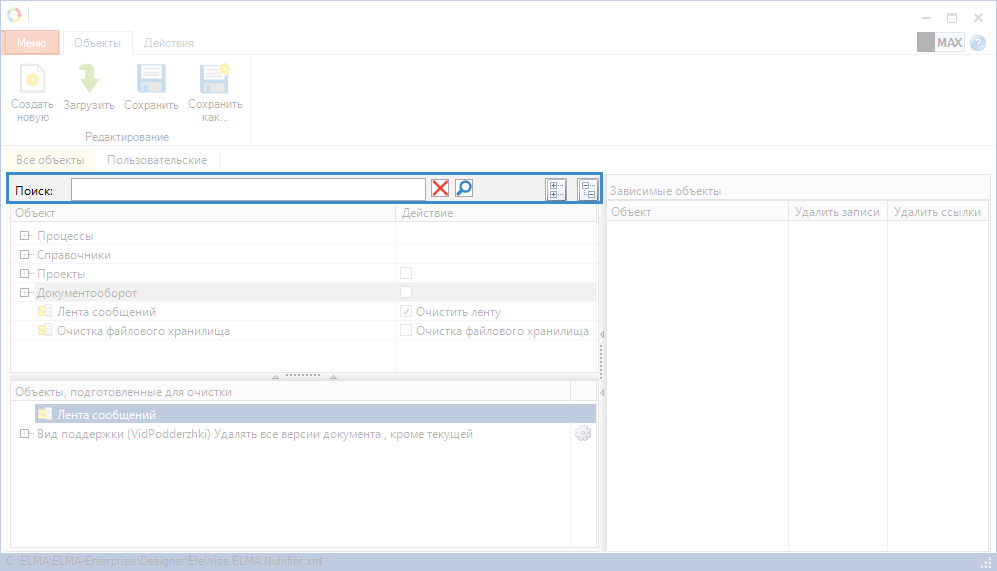
Task: Run search with the magnifier icon
Action: [x=464, y=188]
